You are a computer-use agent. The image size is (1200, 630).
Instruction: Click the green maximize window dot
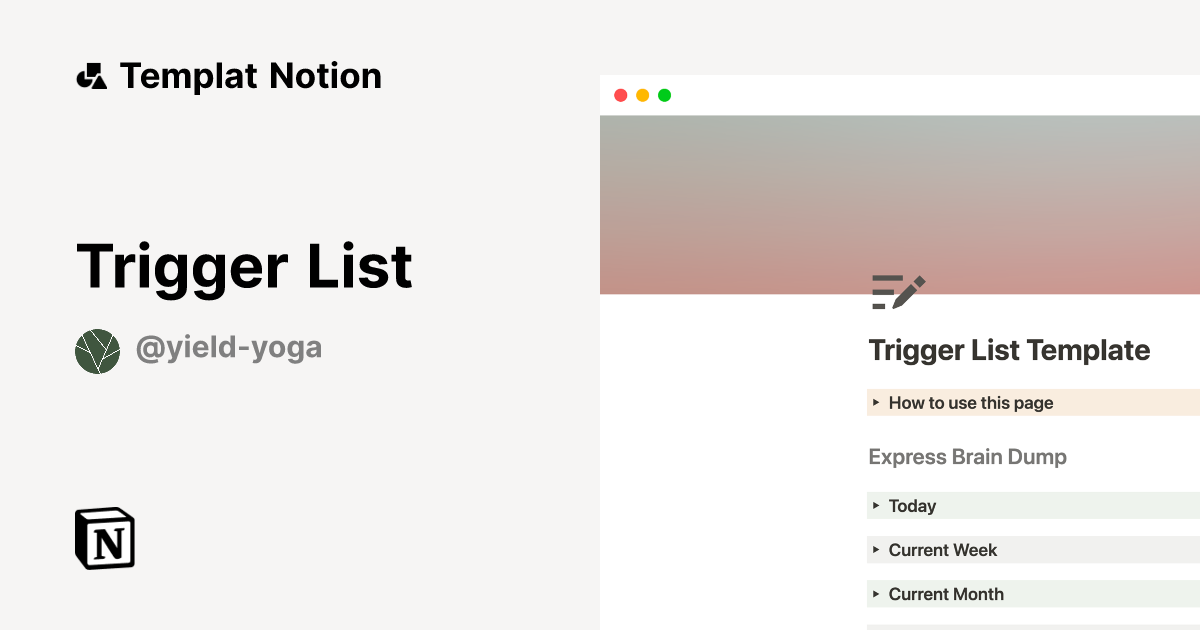tap(664, 95)
